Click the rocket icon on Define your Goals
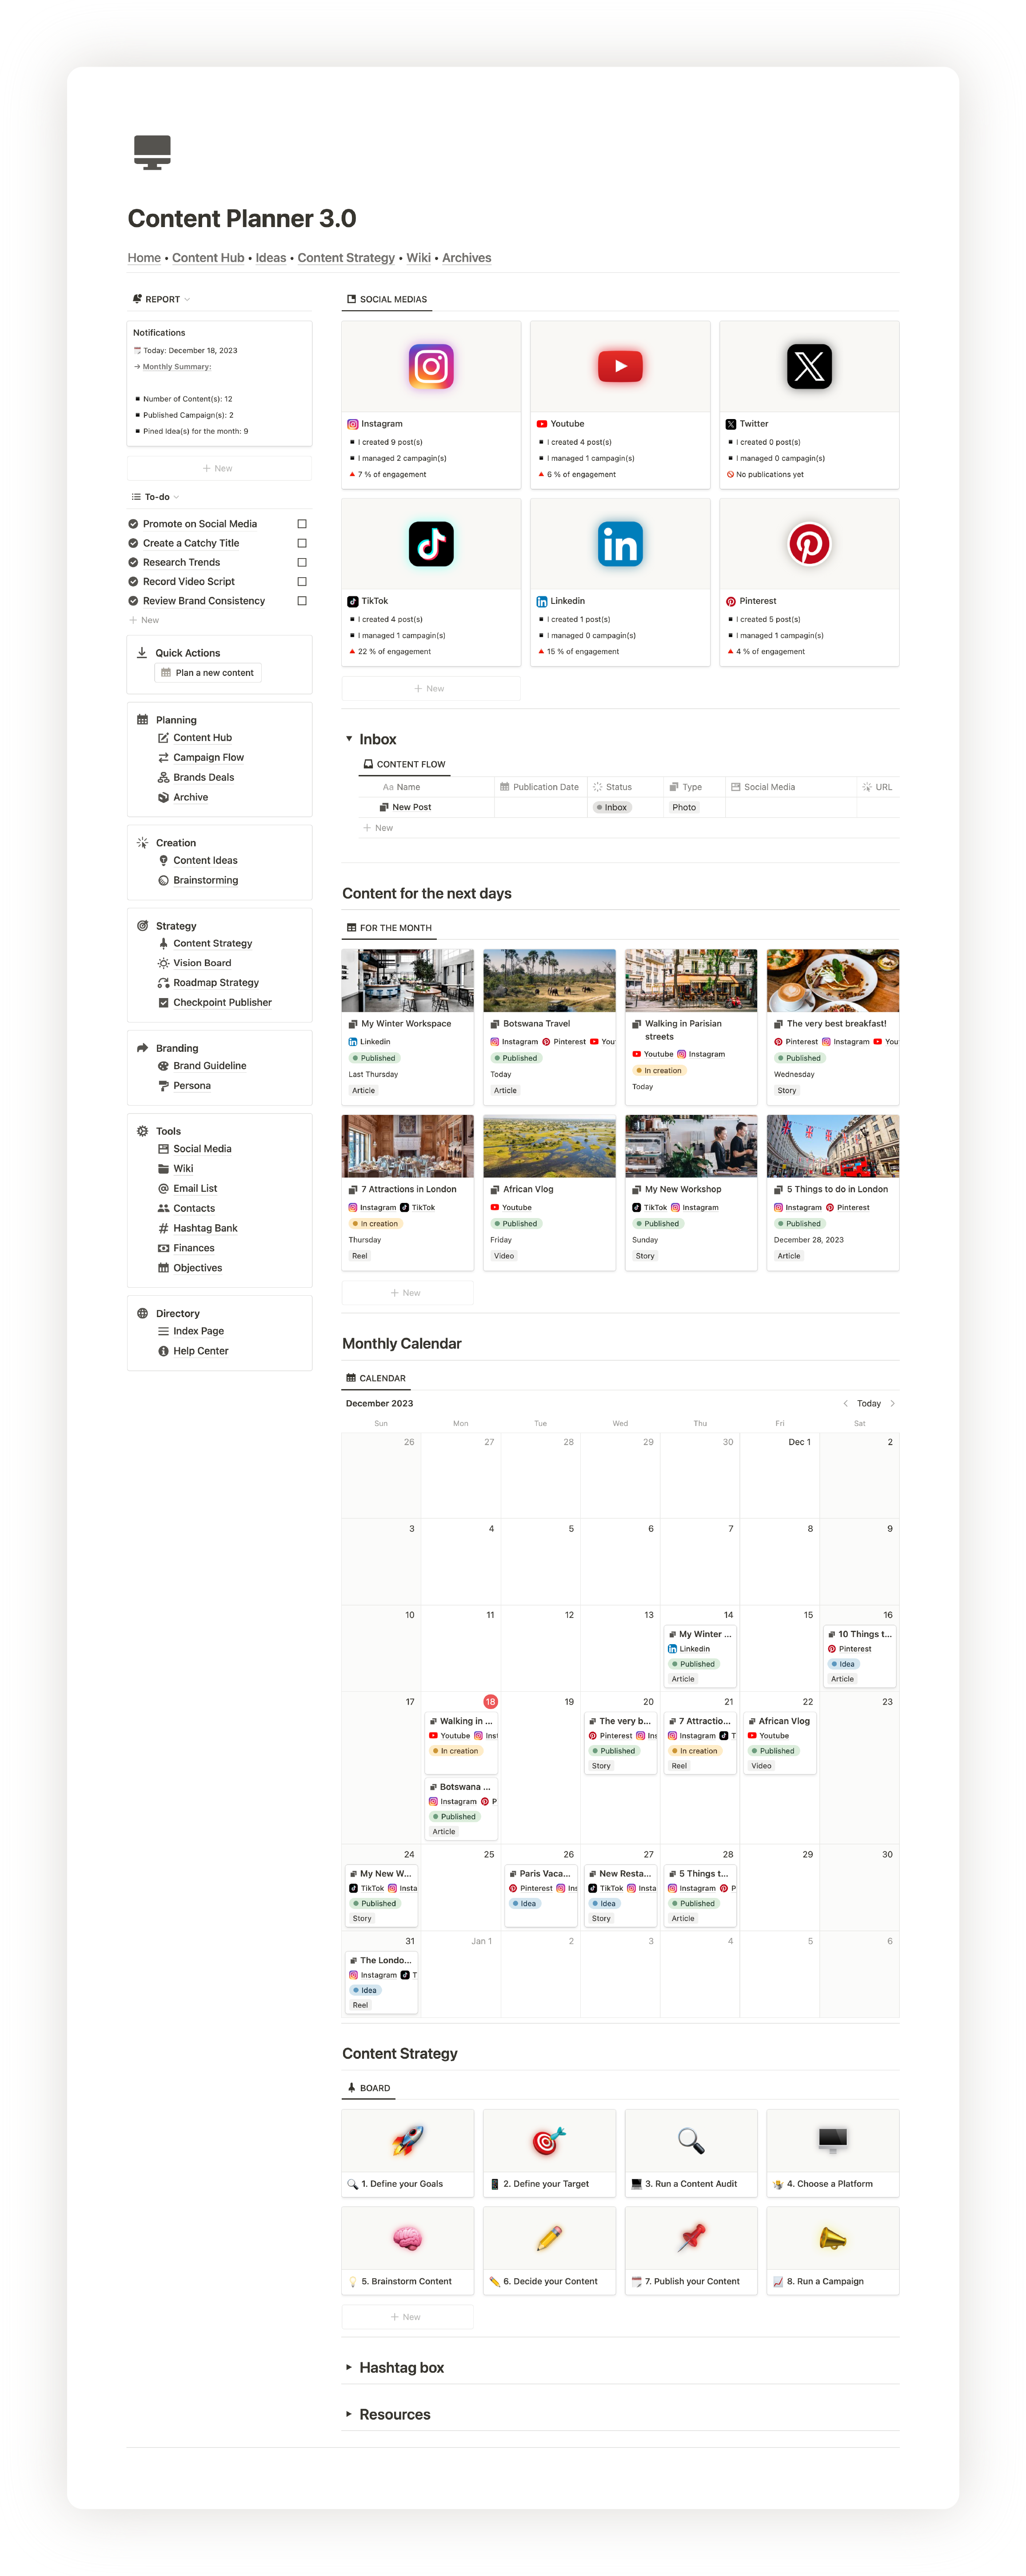 click(x=408, y=2141)
